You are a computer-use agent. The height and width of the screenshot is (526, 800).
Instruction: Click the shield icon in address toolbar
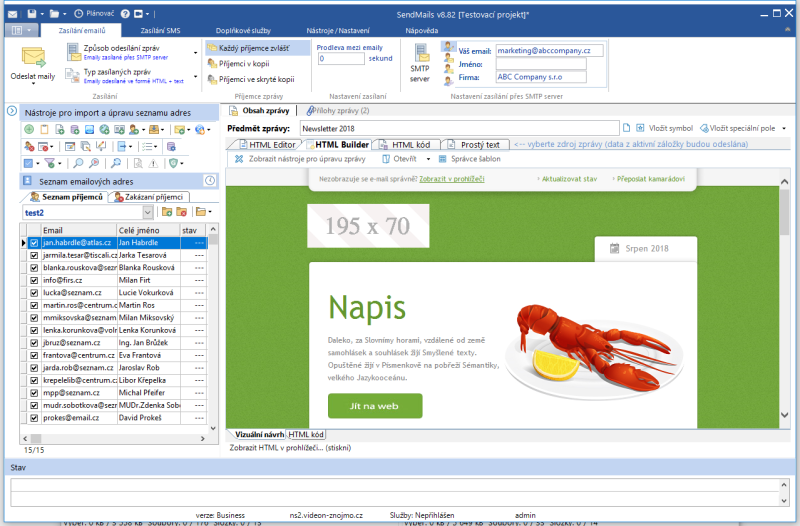pyautogui.click(x=174, y=162)
